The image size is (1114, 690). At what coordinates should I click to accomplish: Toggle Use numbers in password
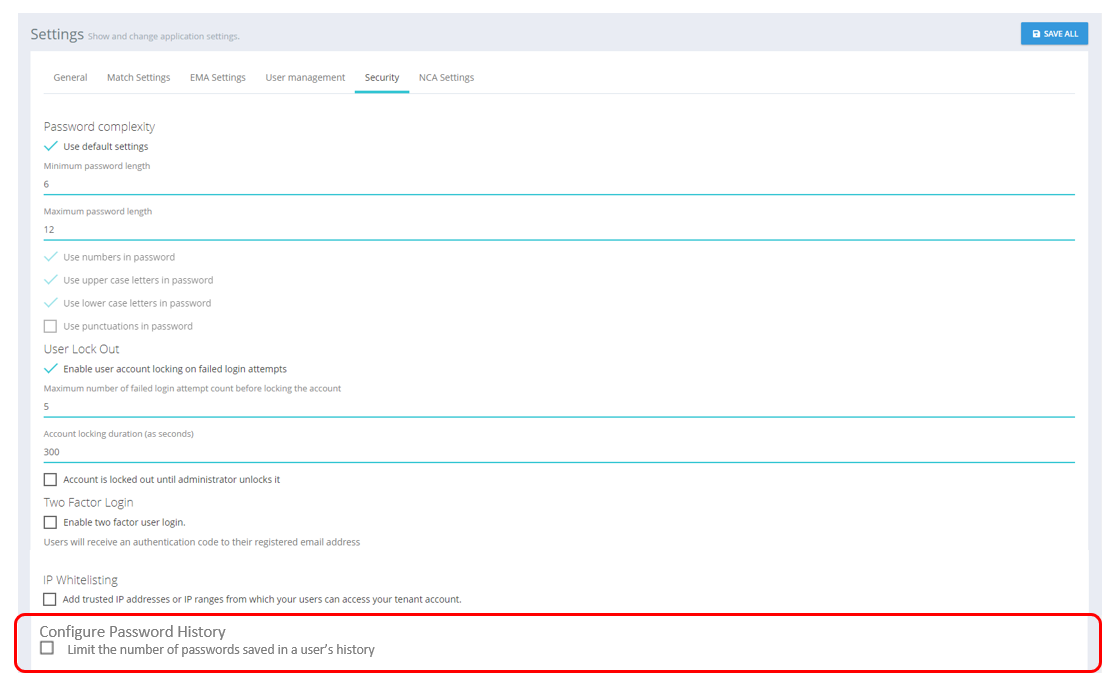[x=51, y=257]
